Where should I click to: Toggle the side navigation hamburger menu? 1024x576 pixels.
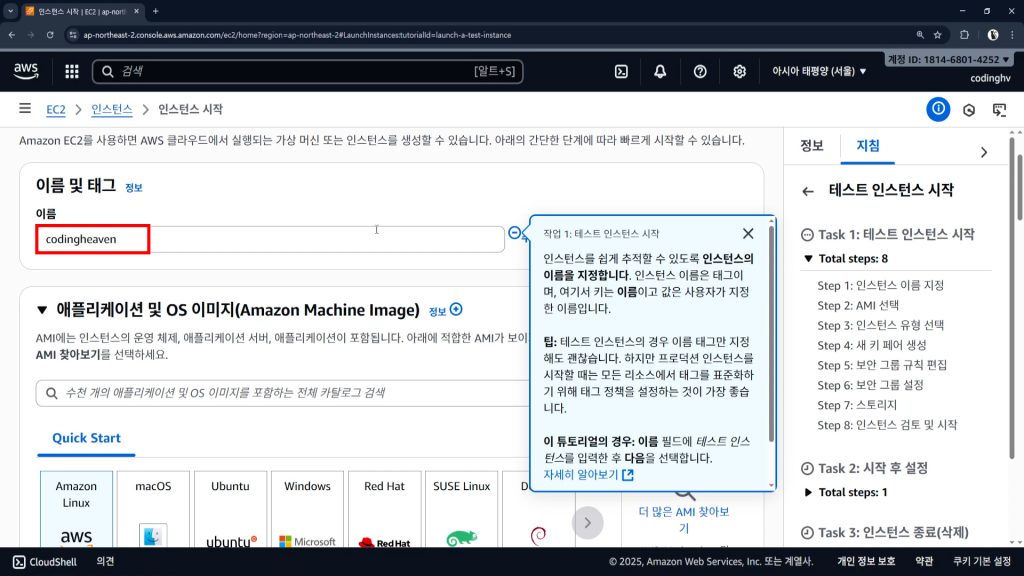click(25, 108)
